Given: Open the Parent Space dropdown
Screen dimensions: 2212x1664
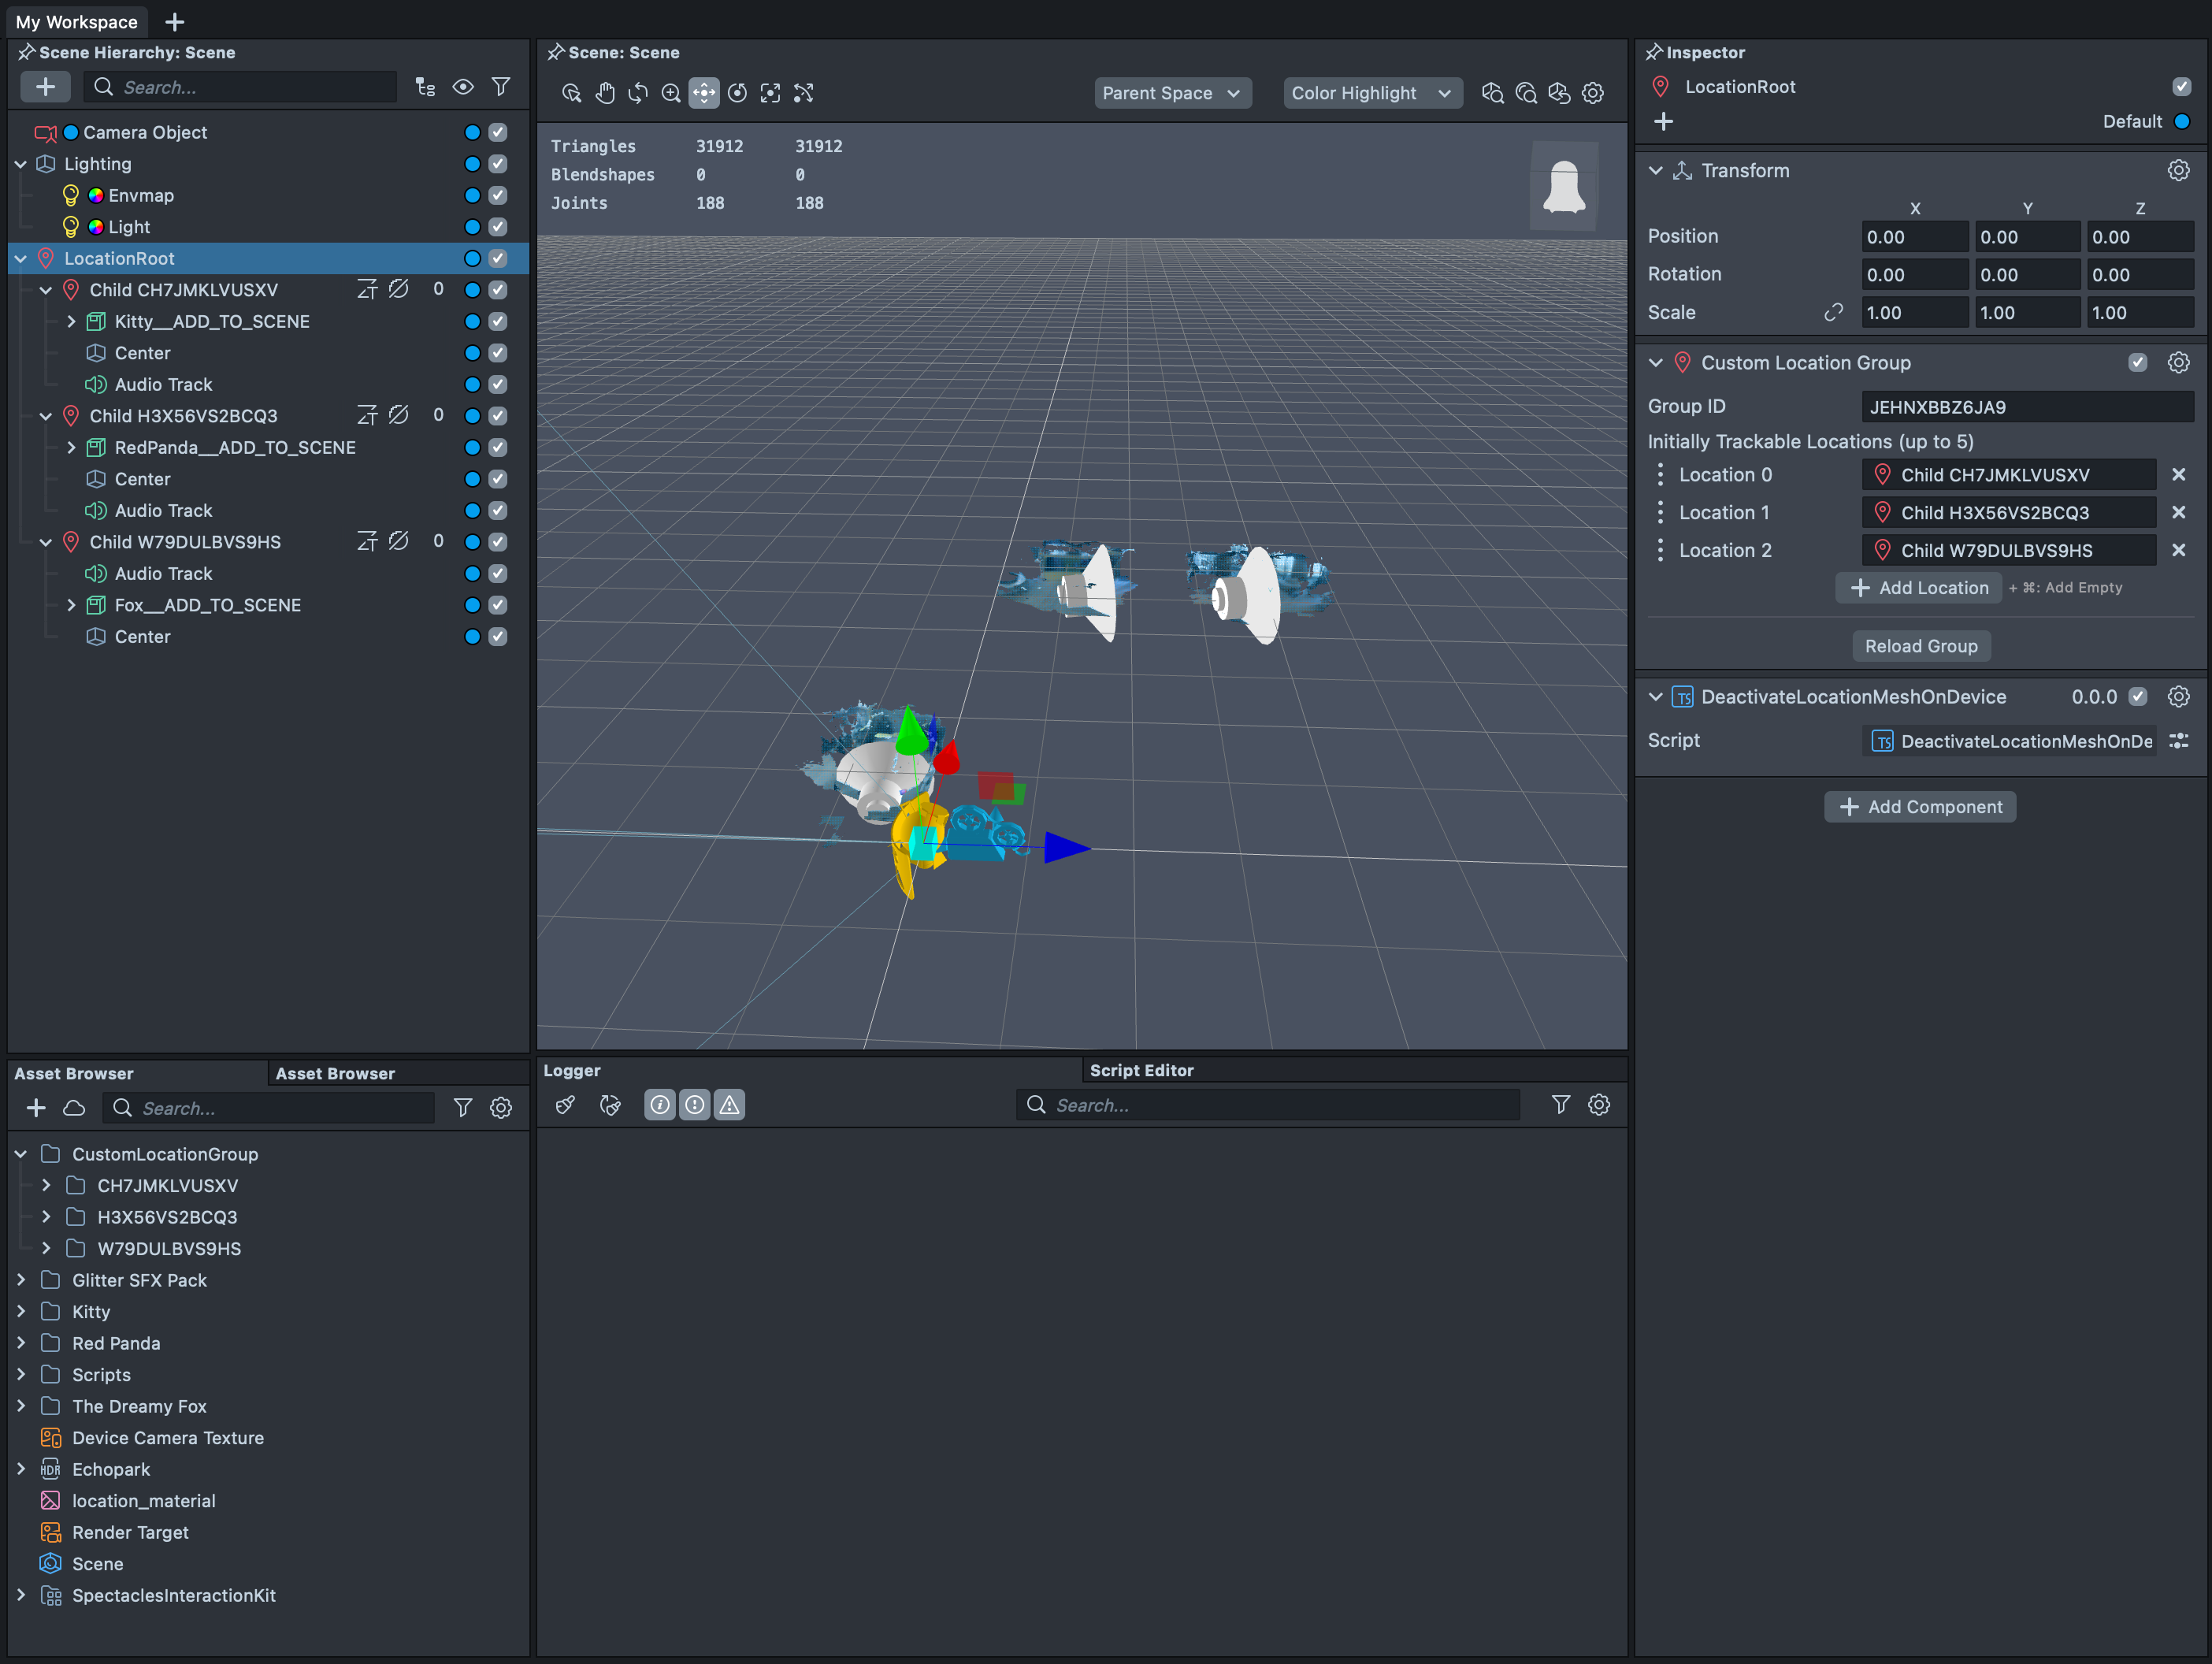Looking at the screenshot, I should [1172, 93].
